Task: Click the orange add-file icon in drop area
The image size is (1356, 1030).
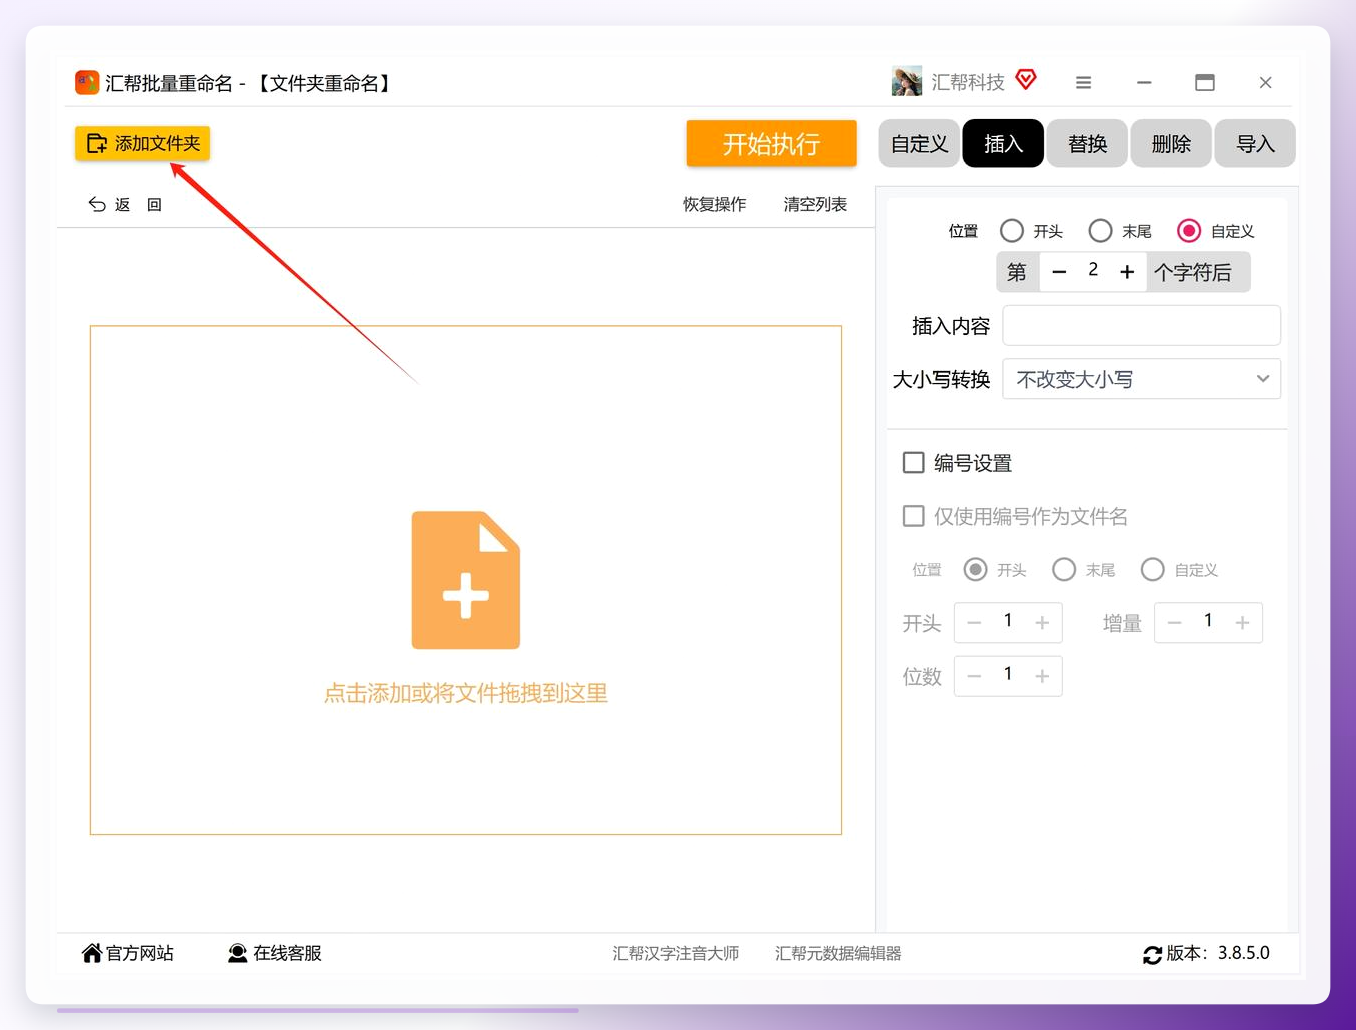Action: 466,580
